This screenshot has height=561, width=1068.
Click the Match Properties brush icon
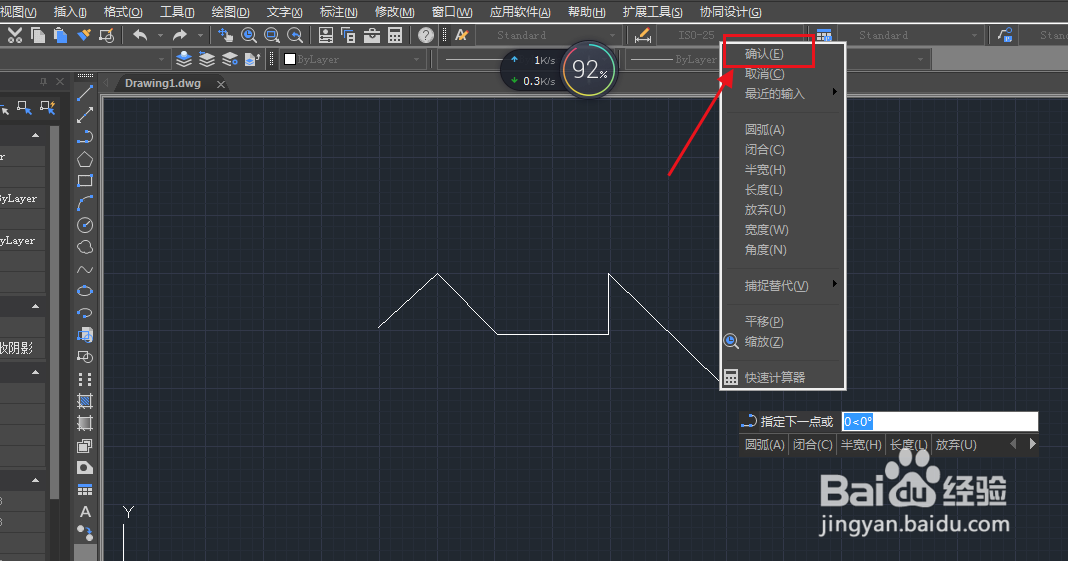click(84, 35)
